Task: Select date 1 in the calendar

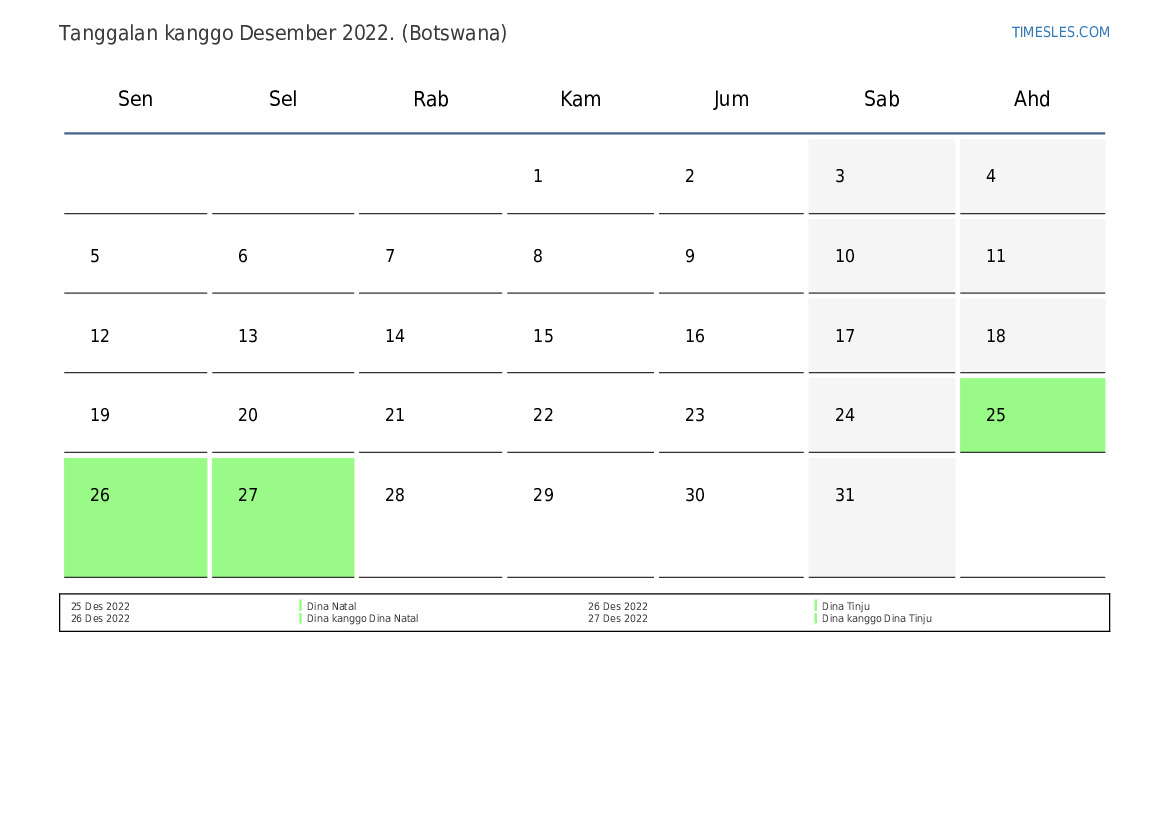Action: (538, 177)
